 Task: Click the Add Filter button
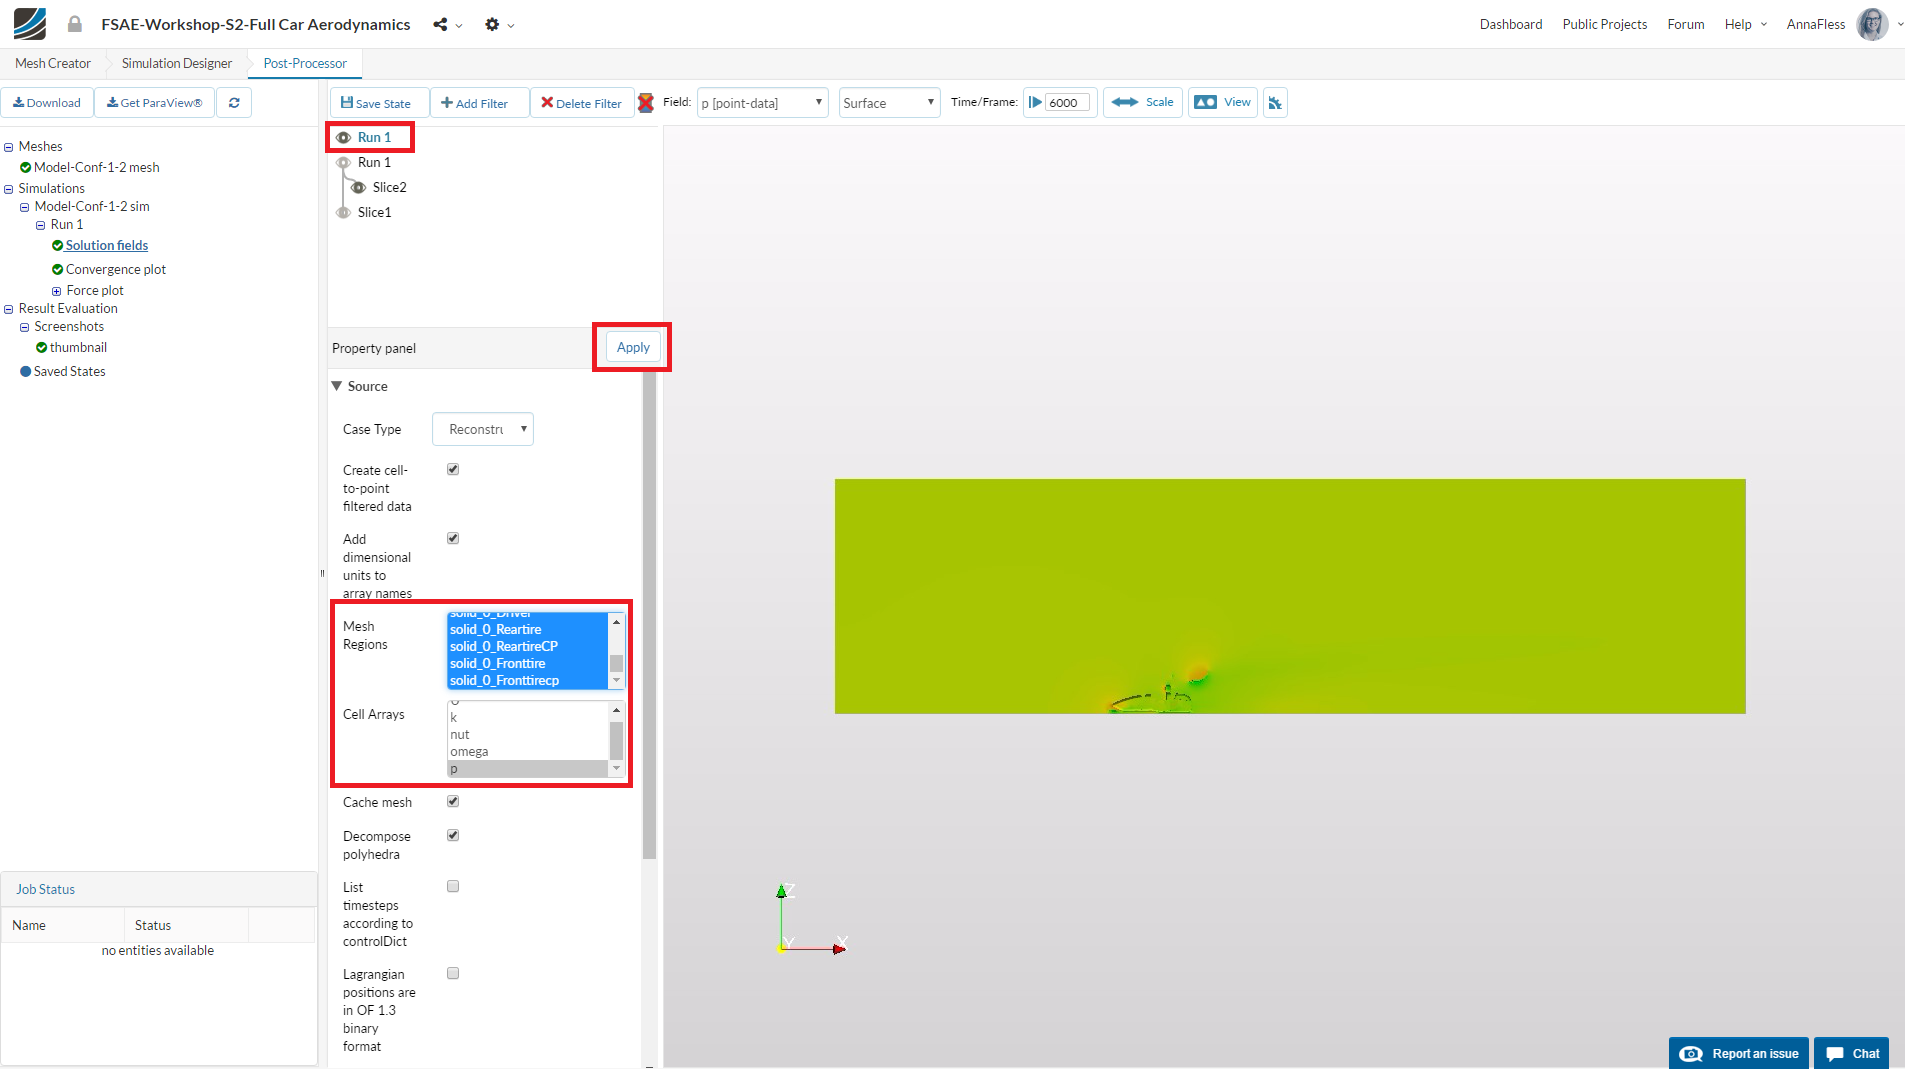pos(479,103)
